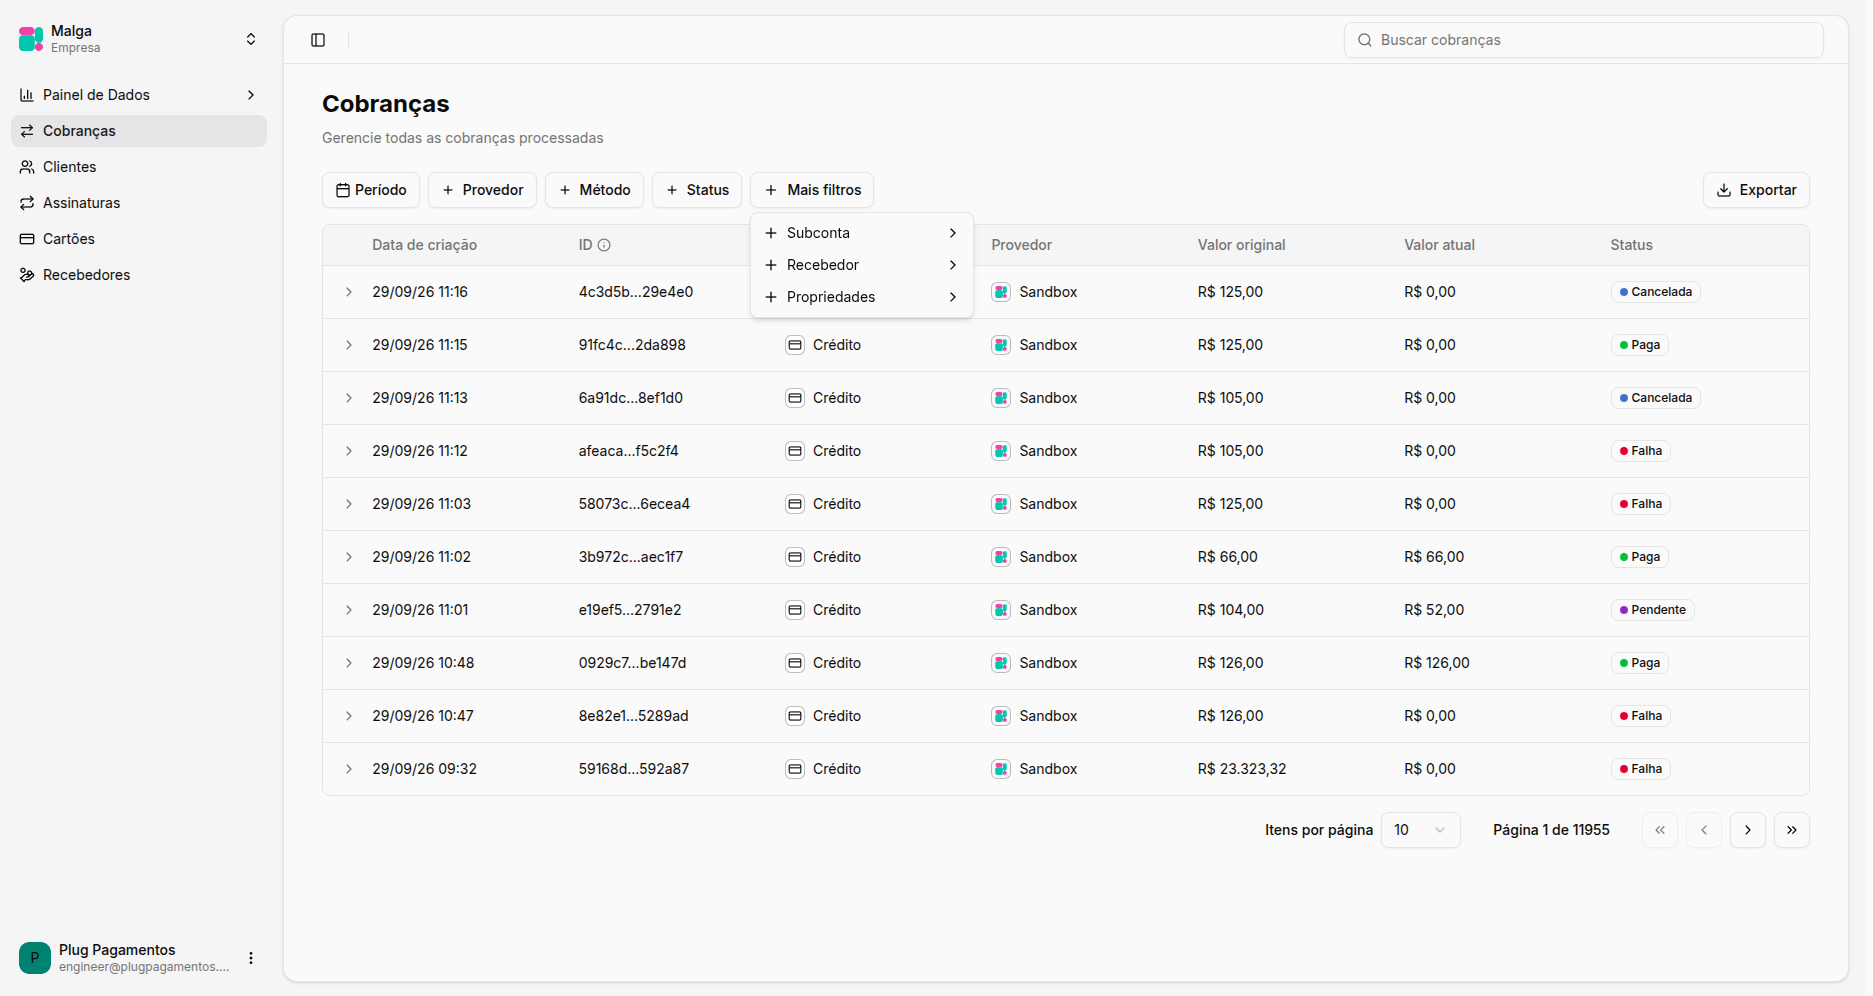This screenshot has width=1873, height=996.
Task: Expand the Painel de Dados chevron
Action: pos(251,95)
